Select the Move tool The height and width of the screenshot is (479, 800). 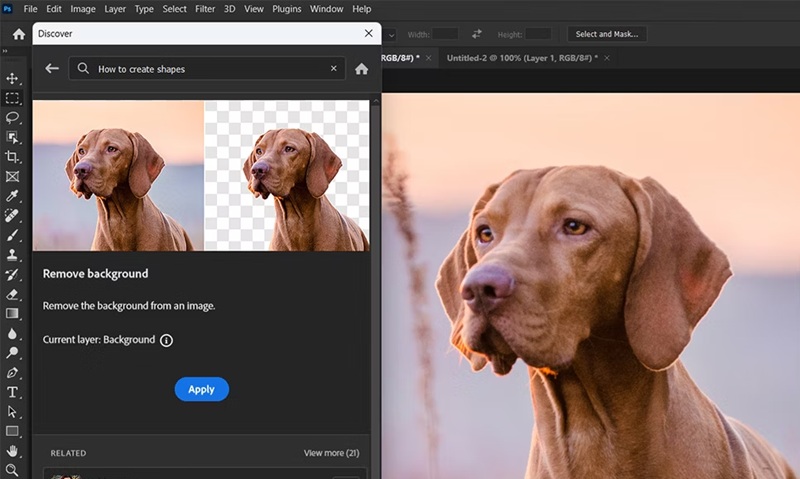[x=12, y=78]
